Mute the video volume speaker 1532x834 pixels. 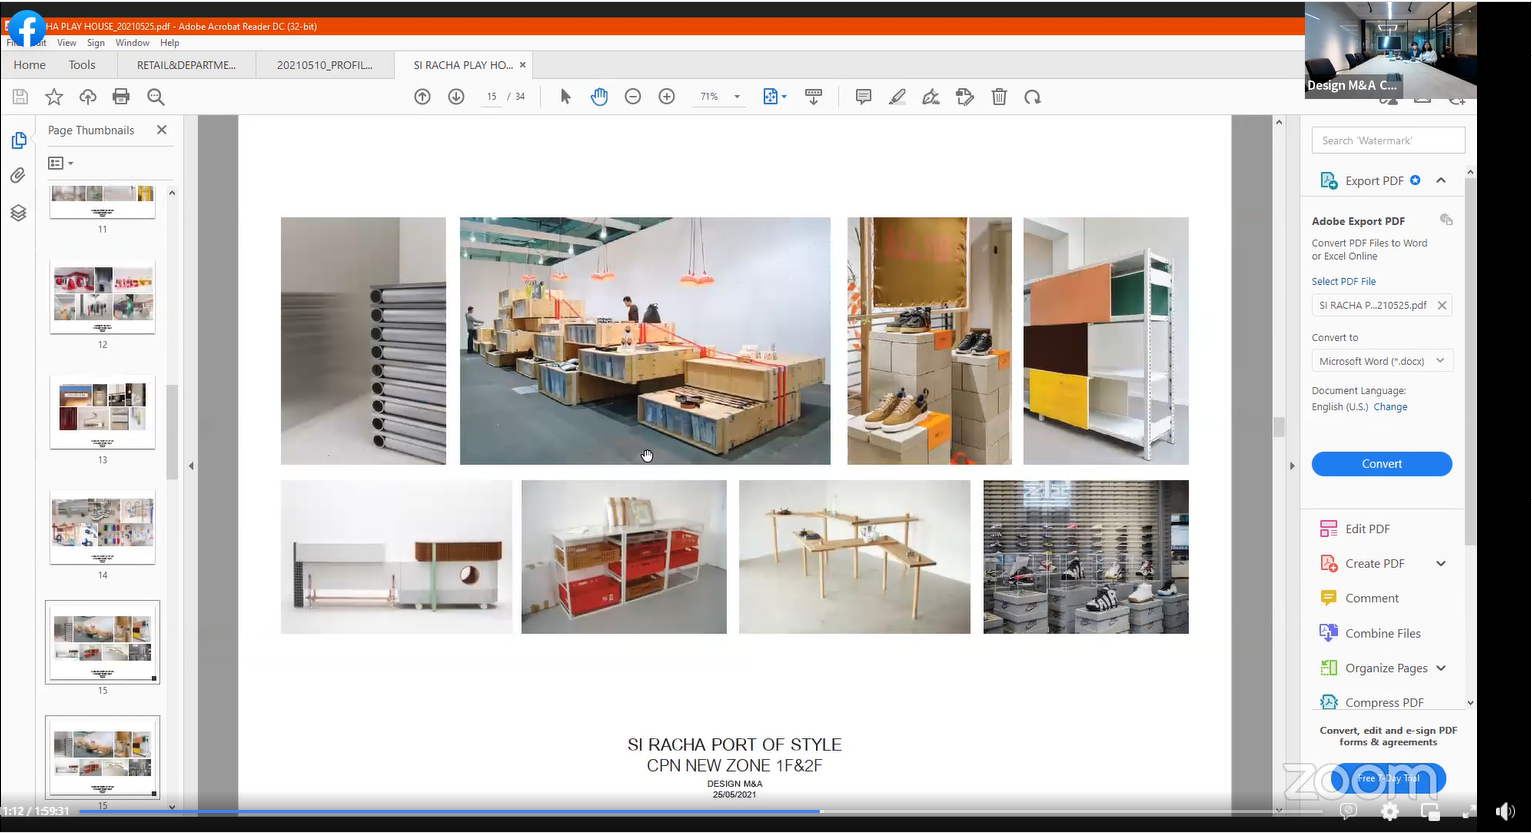[1504, 811]
